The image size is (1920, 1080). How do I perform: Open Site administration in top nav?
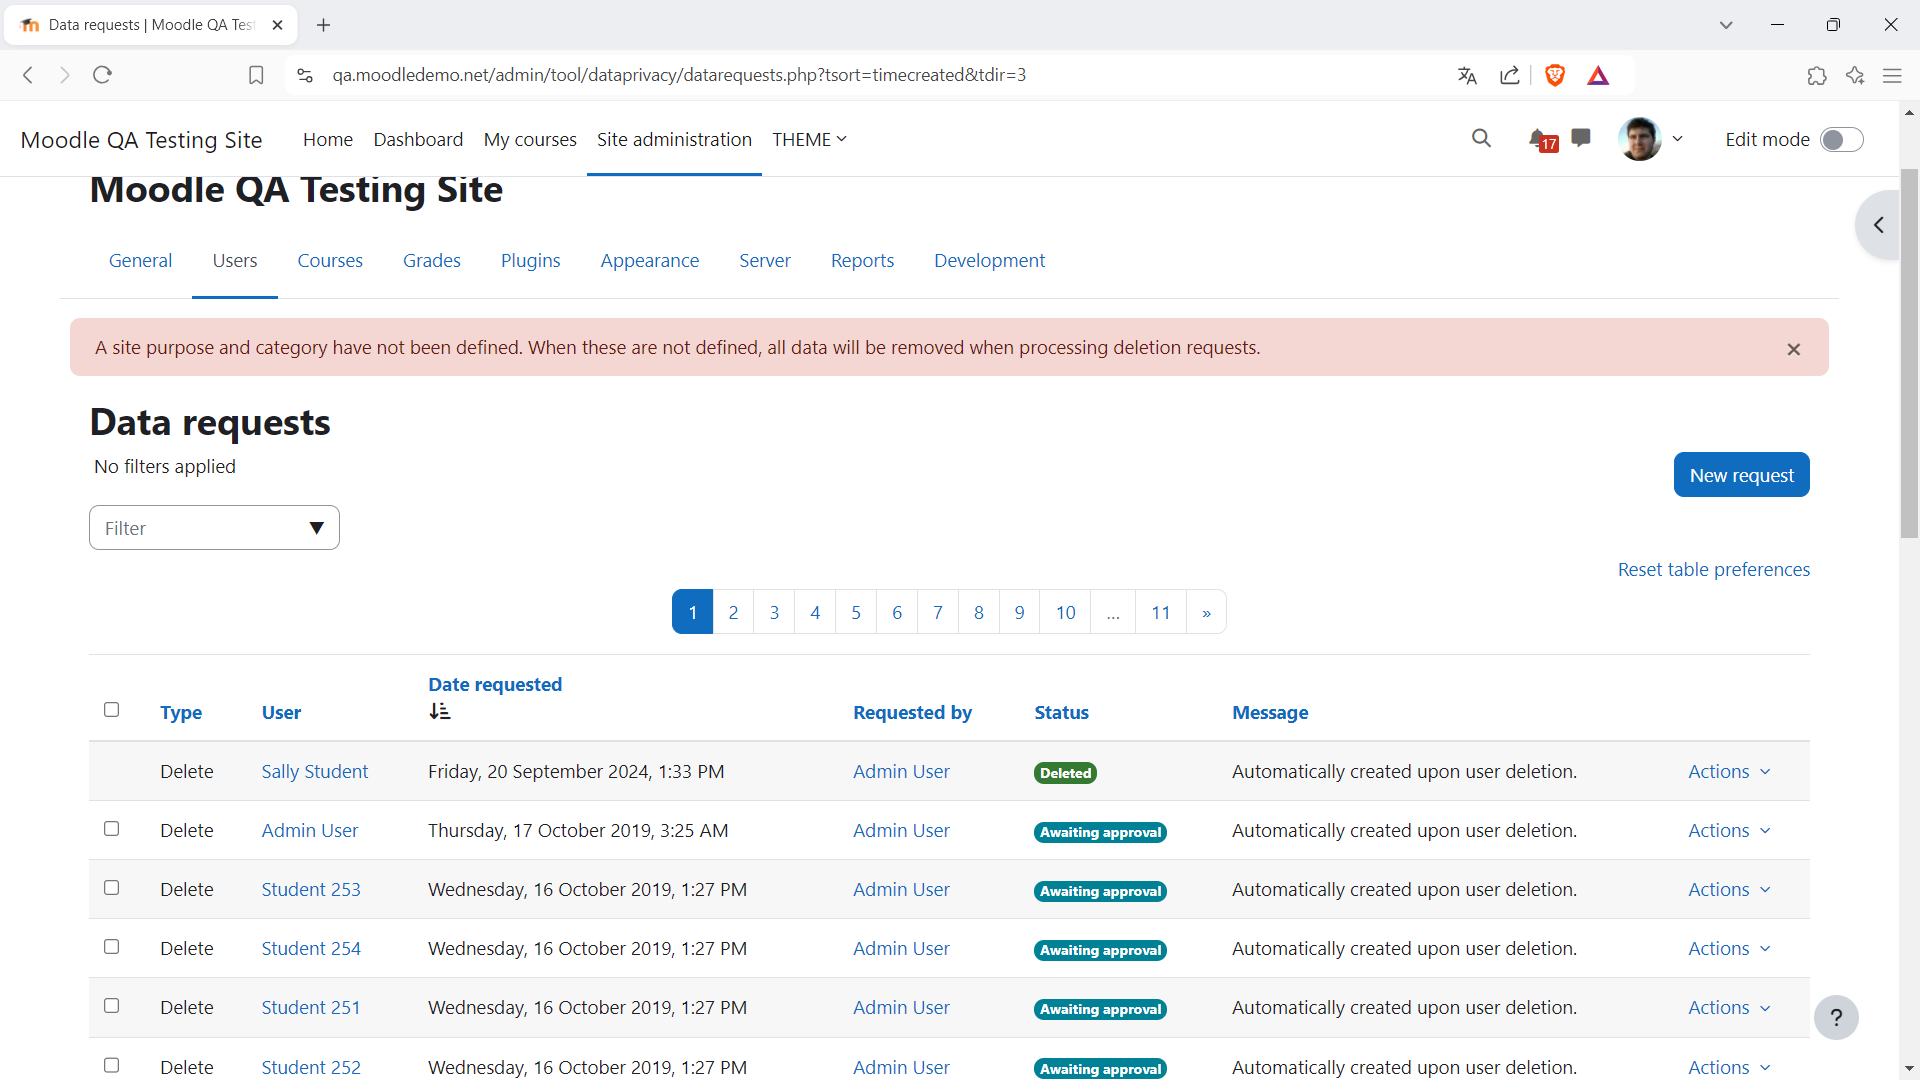coord(674,140)
